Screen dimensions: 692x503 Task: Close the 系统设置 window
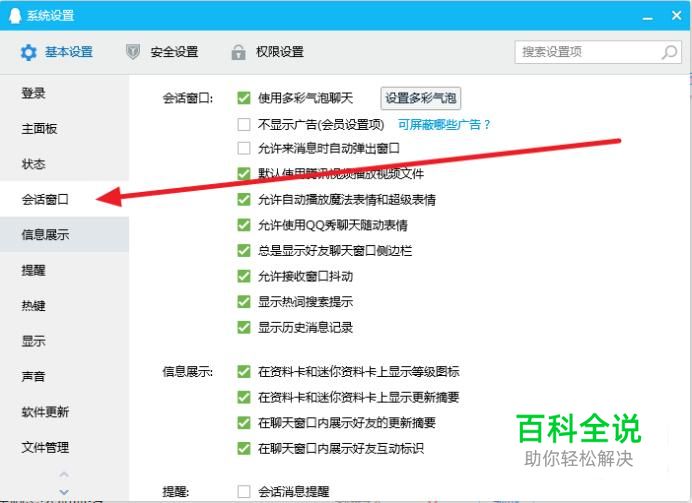676,15
